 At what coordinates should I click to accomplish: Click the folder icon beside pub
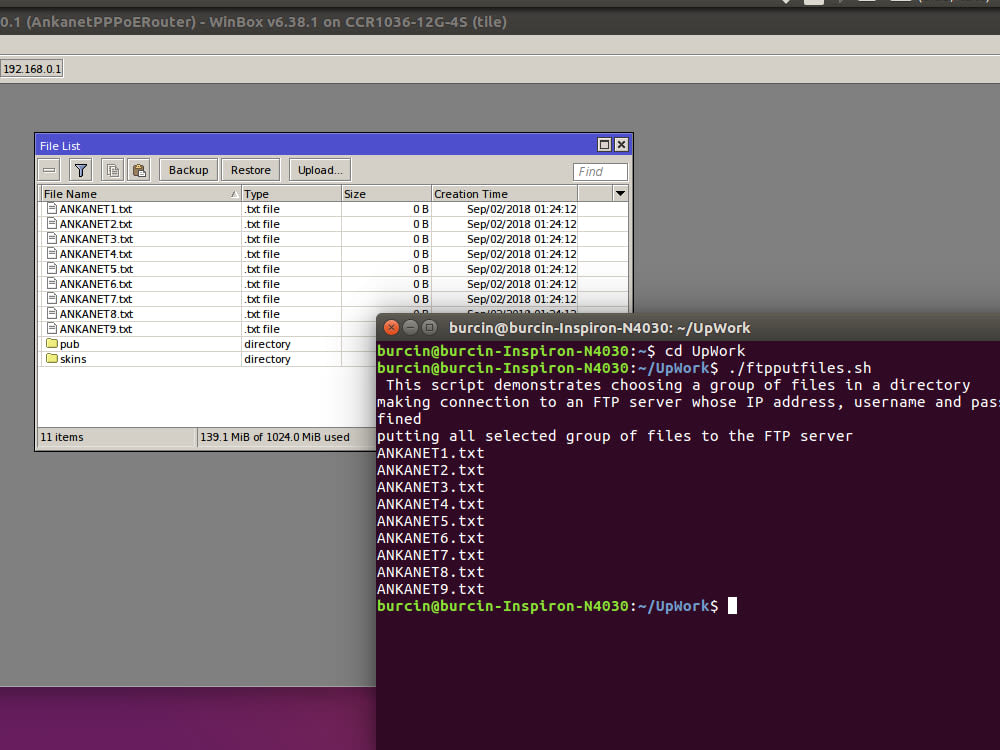(52, 344)
